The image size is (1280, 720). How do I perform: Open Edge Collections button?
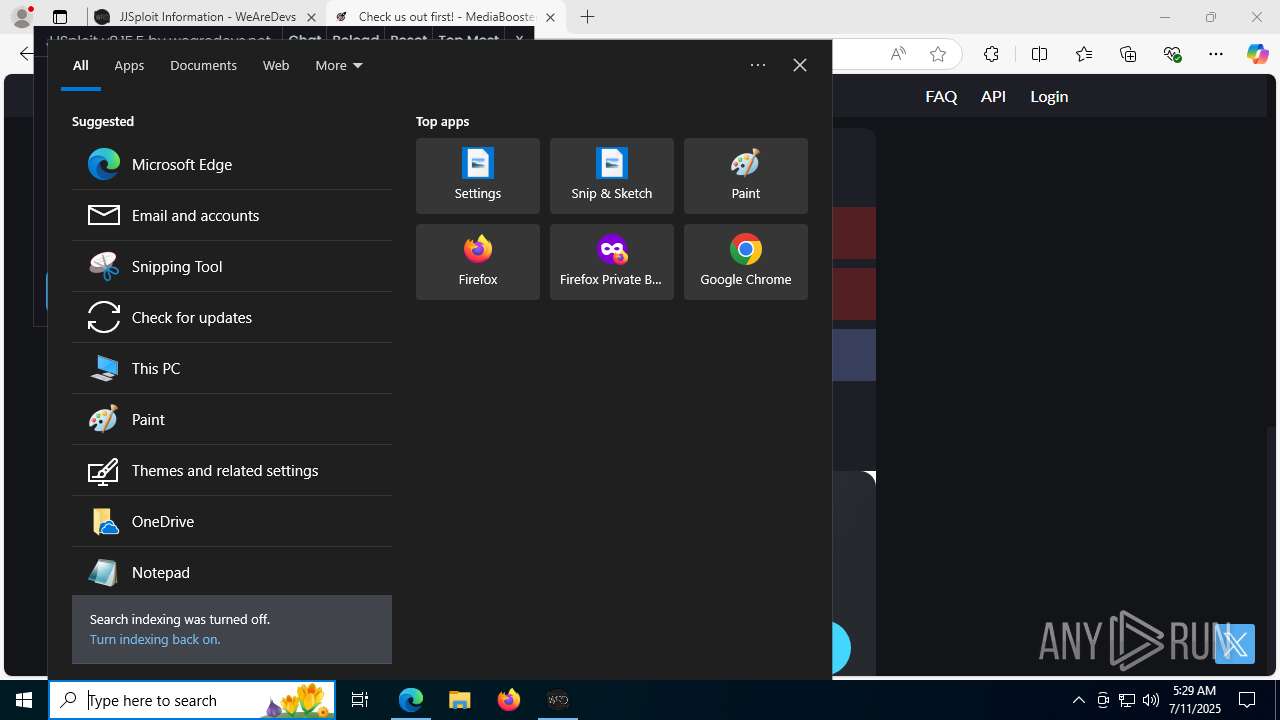click(x=1128, y=54)
